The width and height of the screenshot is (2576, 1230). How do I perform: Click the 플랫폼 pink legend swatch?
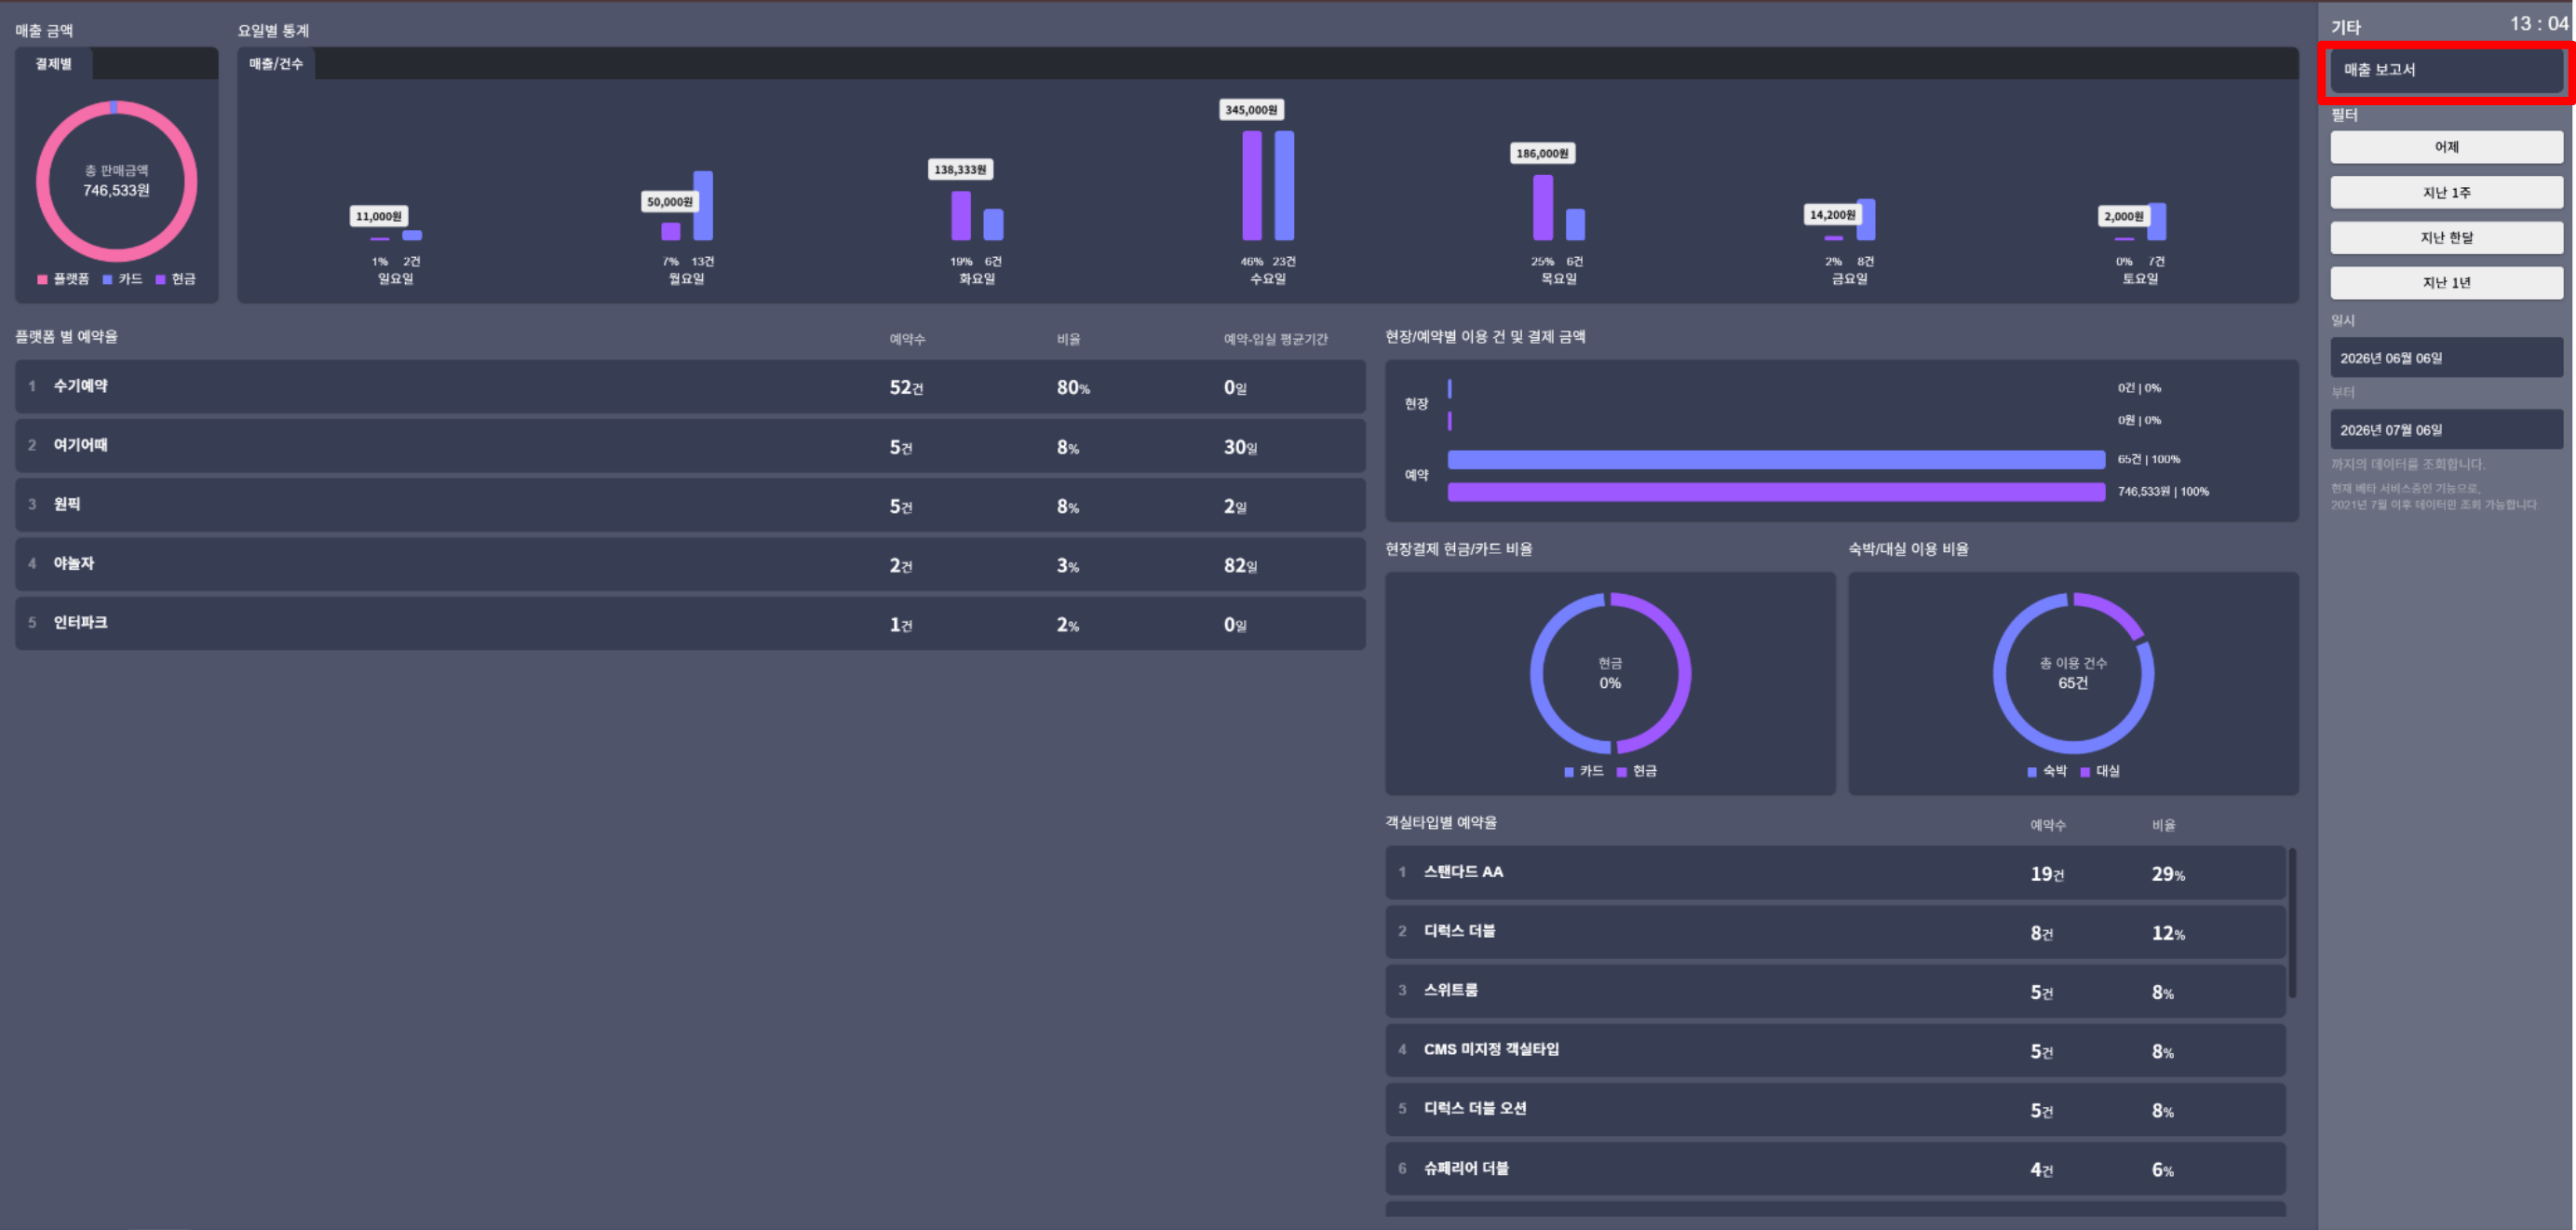tap(42, 280)
